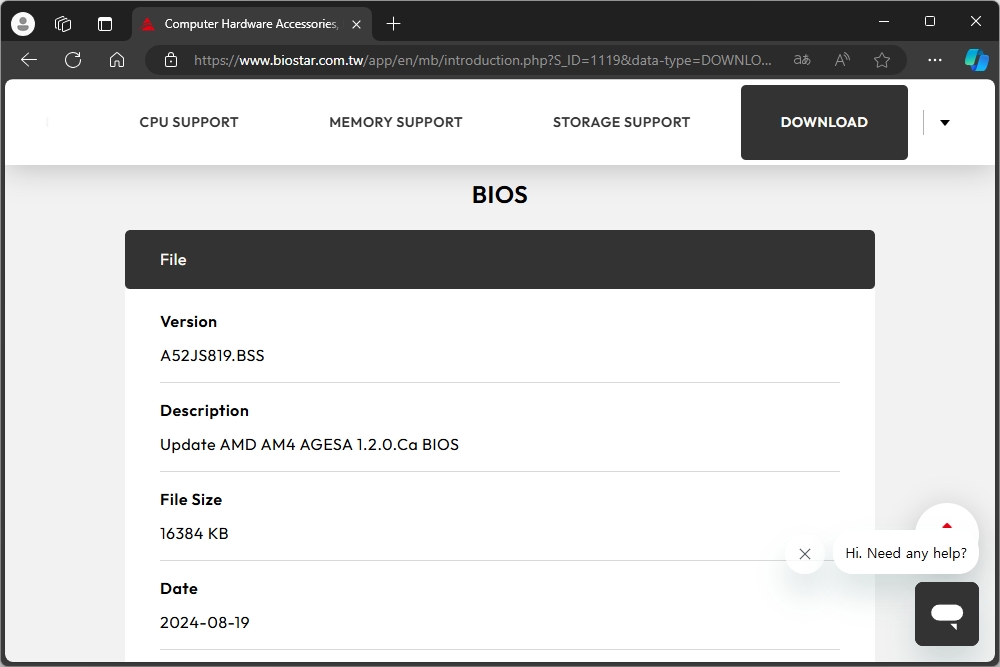Screen dimensions: 1000x667
Task: Click the biostar.com.tw address bar
Action: pos(483,60)
